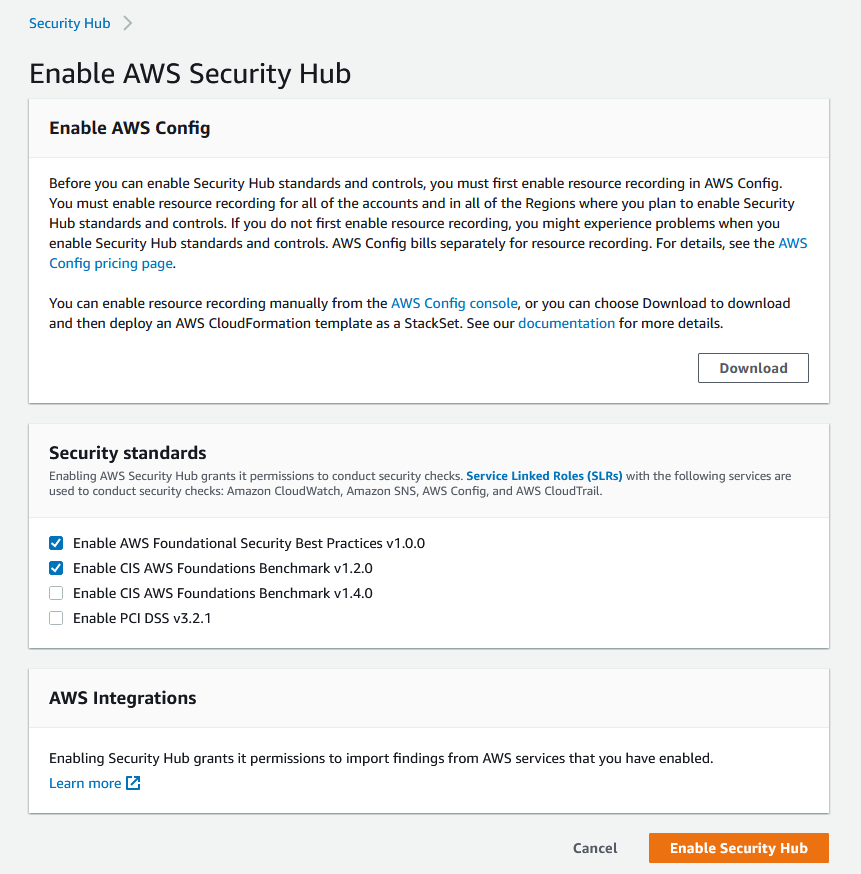861x874 pixels.
Task: Open the documentation link
Action: (566, 323)
